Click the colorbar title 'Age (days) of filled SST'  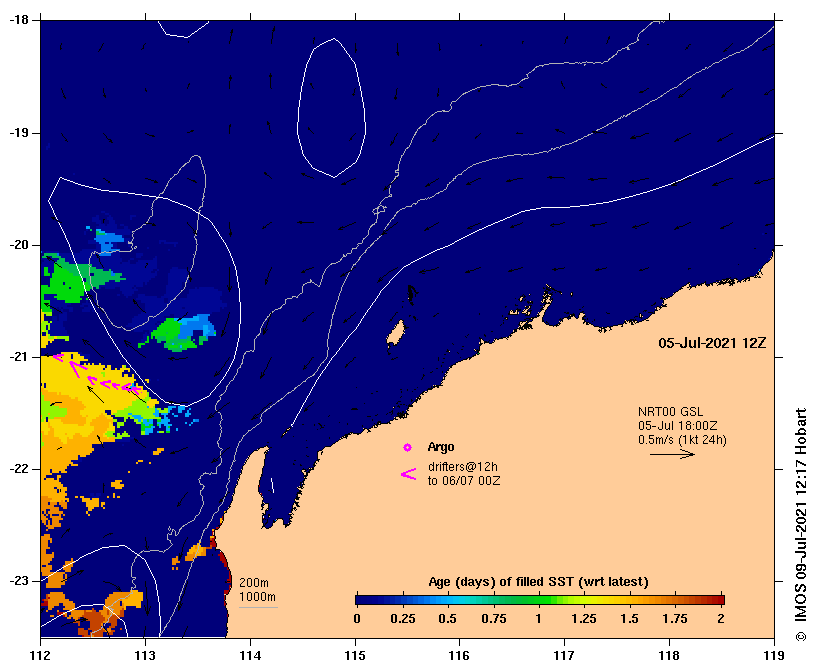point(538,582)
